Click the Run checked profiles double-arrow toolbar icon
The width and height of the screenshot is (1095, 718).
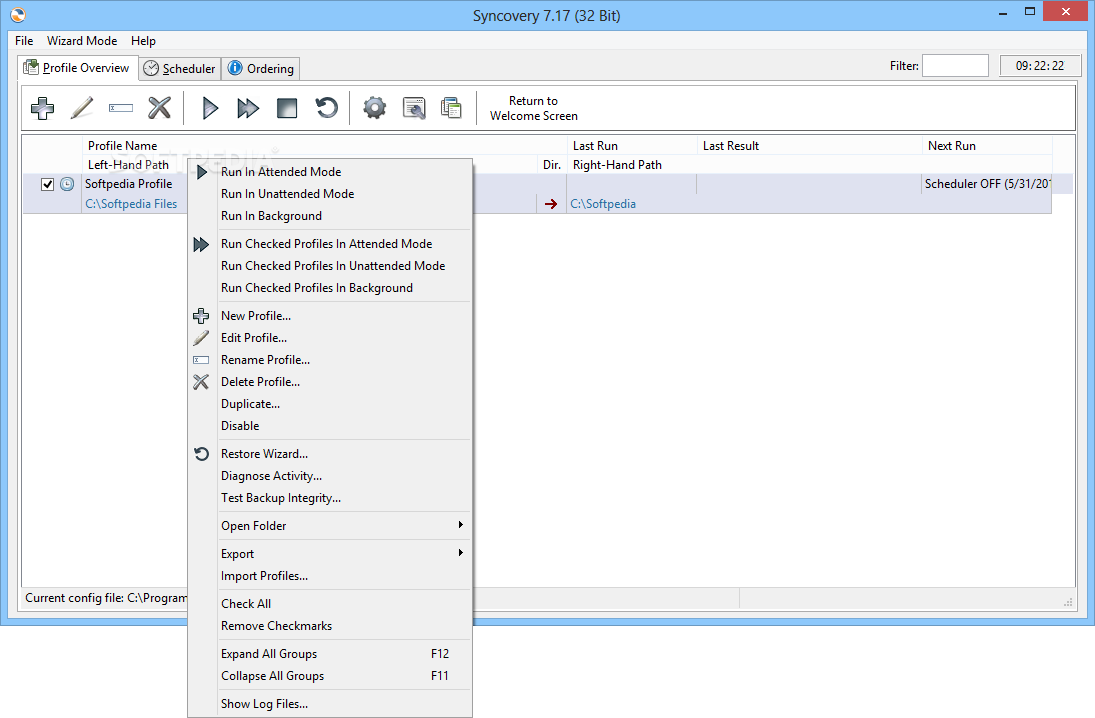[248, 108]
